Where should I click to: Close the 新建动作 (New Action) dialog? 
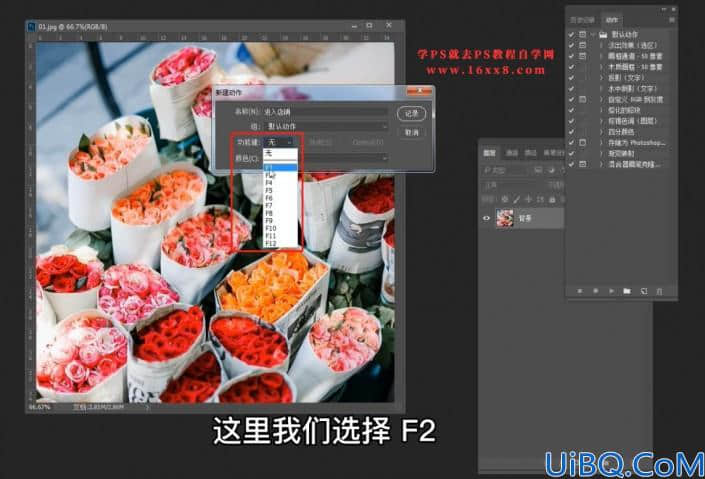coord(419,92)
